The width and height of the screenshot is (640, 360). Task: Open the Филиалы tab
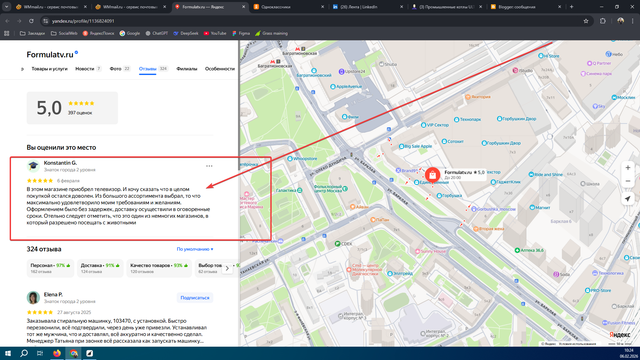[x=187, y=69]
